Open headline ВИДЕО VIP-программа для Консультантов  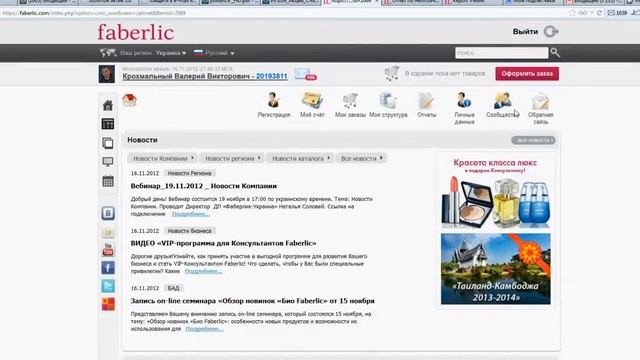pos(223,243)
